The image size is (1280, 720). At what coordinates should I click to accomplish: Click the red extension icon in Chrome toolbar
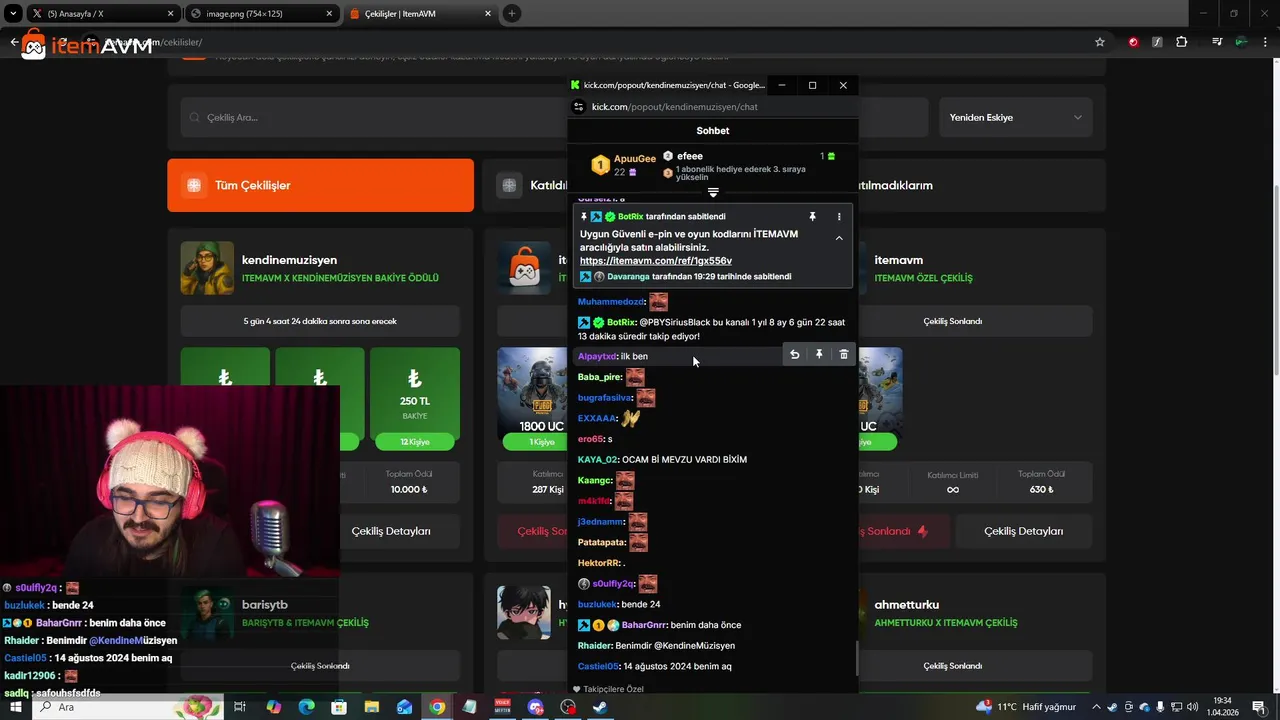coord(1133,42)
